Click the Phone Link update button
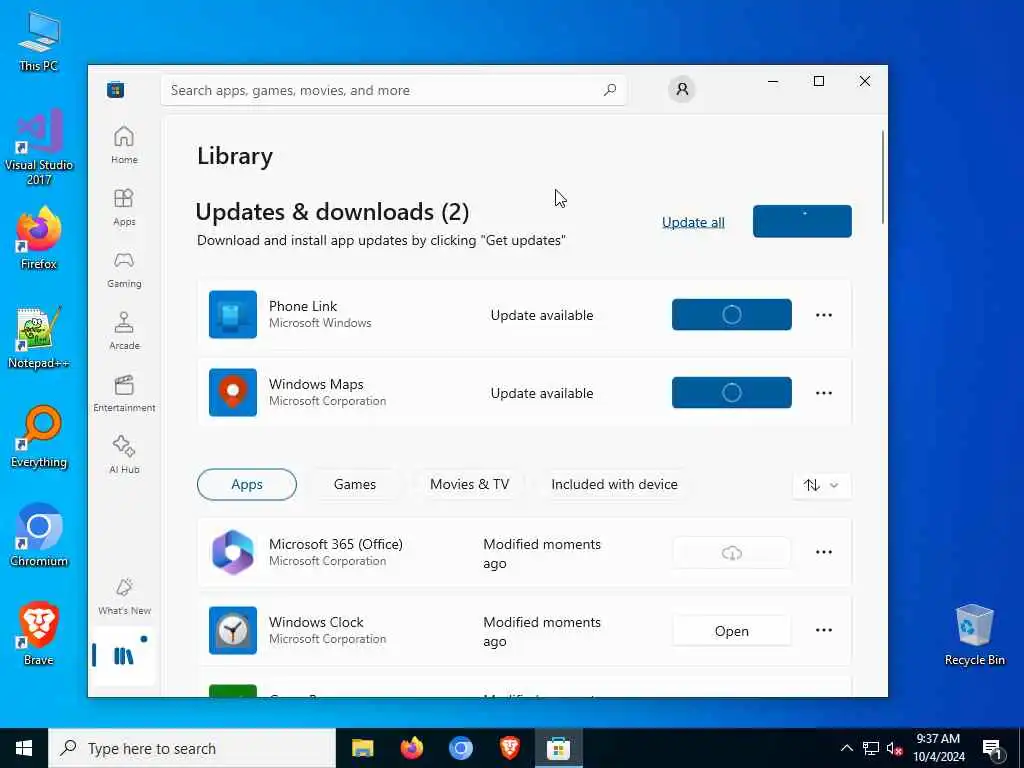 tap(731, 315)
